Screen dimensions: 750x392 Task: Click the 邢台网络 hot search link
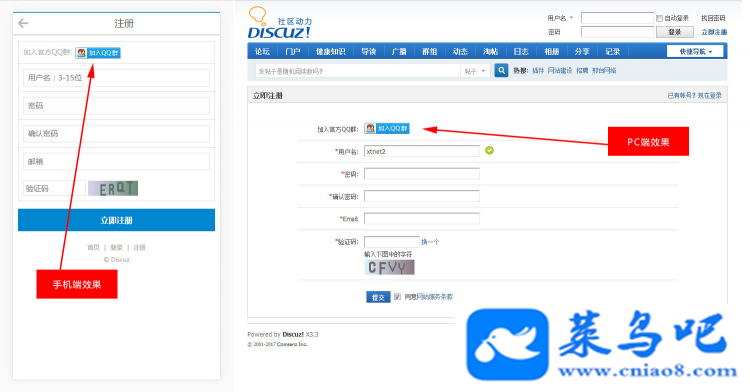click(x=604, y=71)
